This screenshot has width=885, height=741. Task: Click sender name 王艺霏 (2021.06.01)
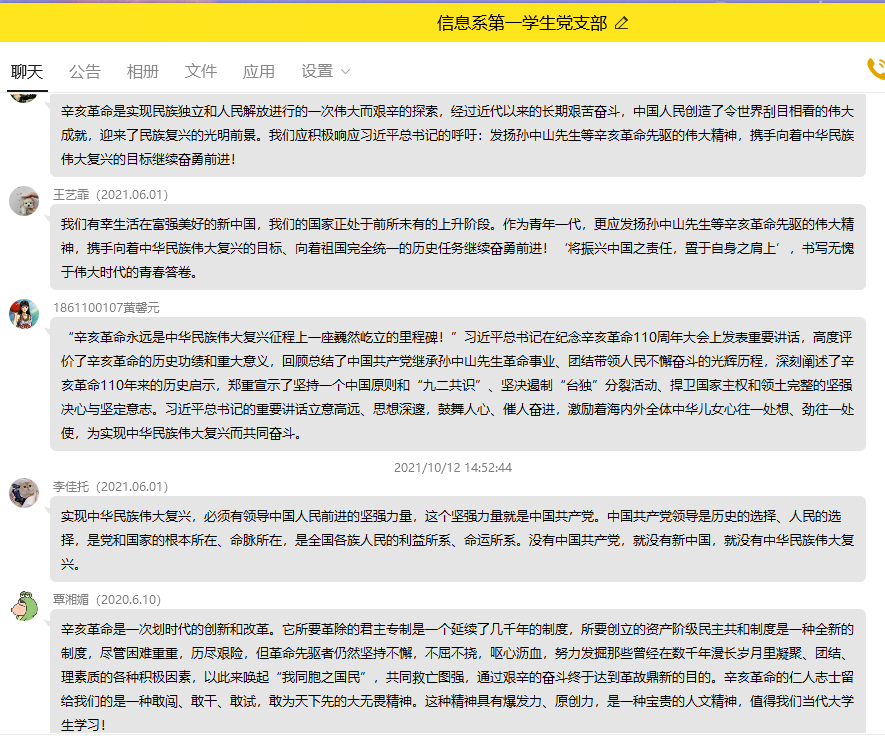tap(111, 194)
